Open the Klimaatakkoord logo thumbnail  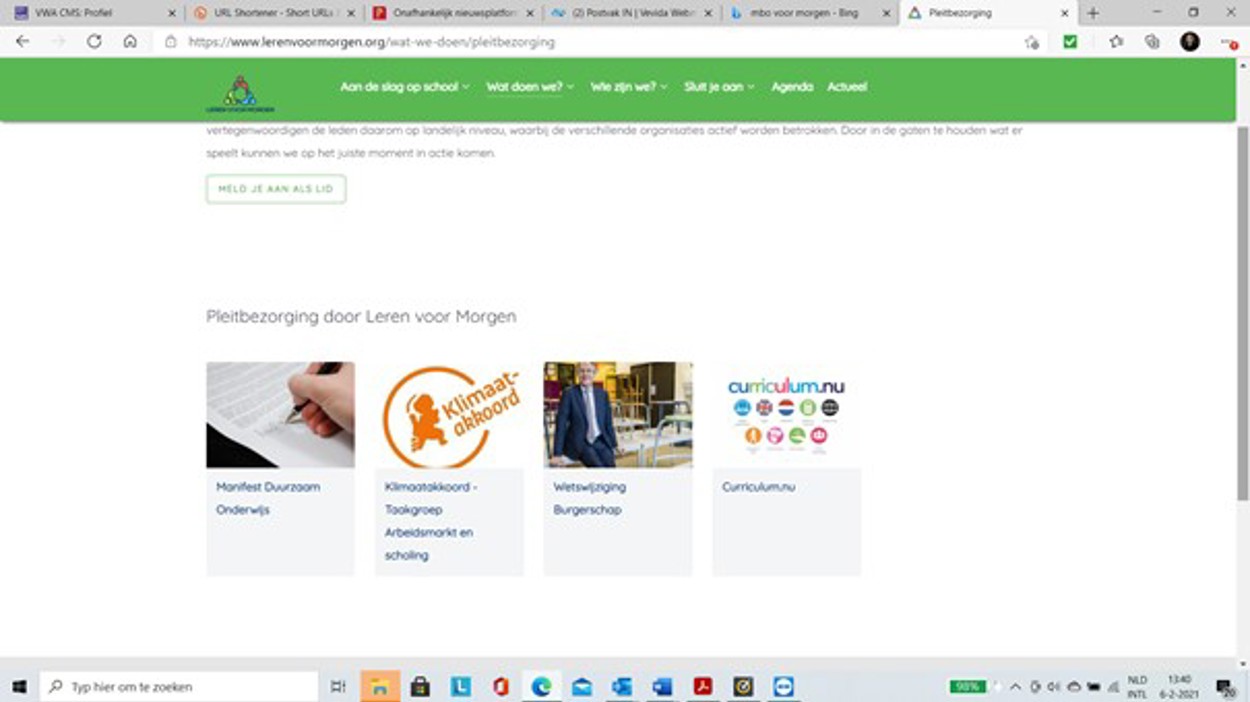click(x=449, y=415)
